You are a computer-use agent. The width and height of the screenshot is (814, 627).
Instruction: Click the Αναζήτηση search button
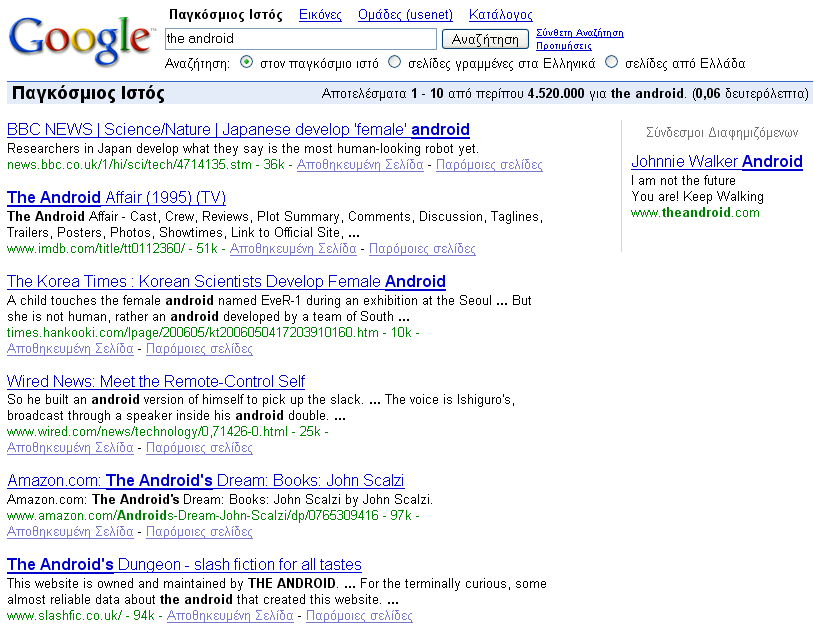pyautogui.click(x=485, y=39)
